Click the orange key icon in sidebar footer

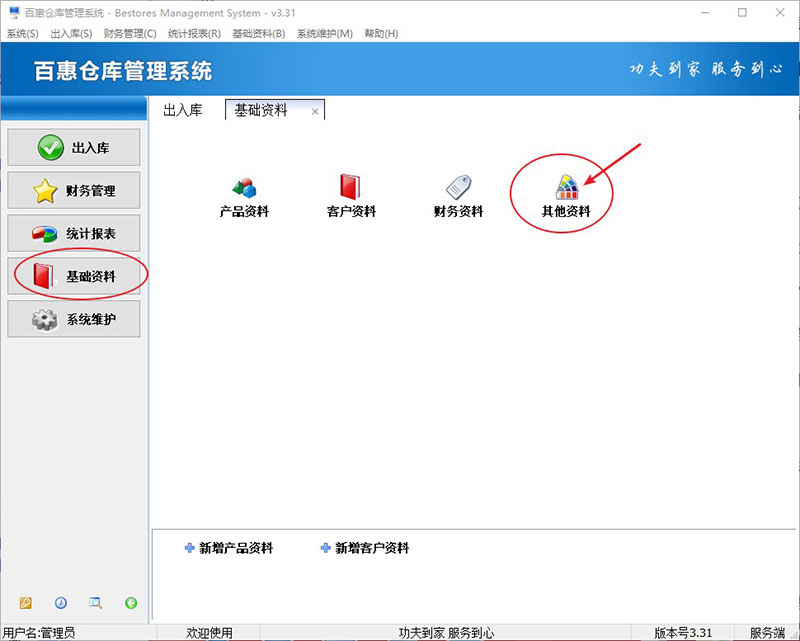pyautogui.click(x=26, y=602)
